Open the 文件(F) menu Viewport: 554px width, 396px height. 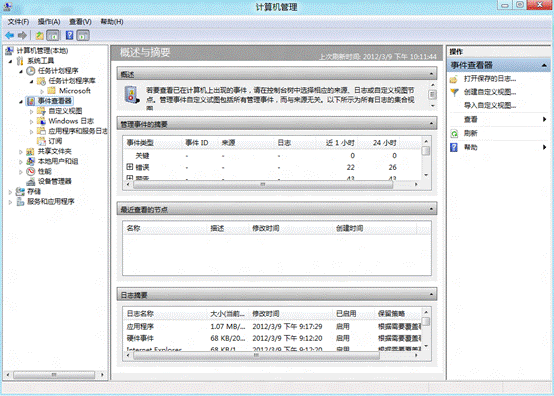click(x=18, y=22)
